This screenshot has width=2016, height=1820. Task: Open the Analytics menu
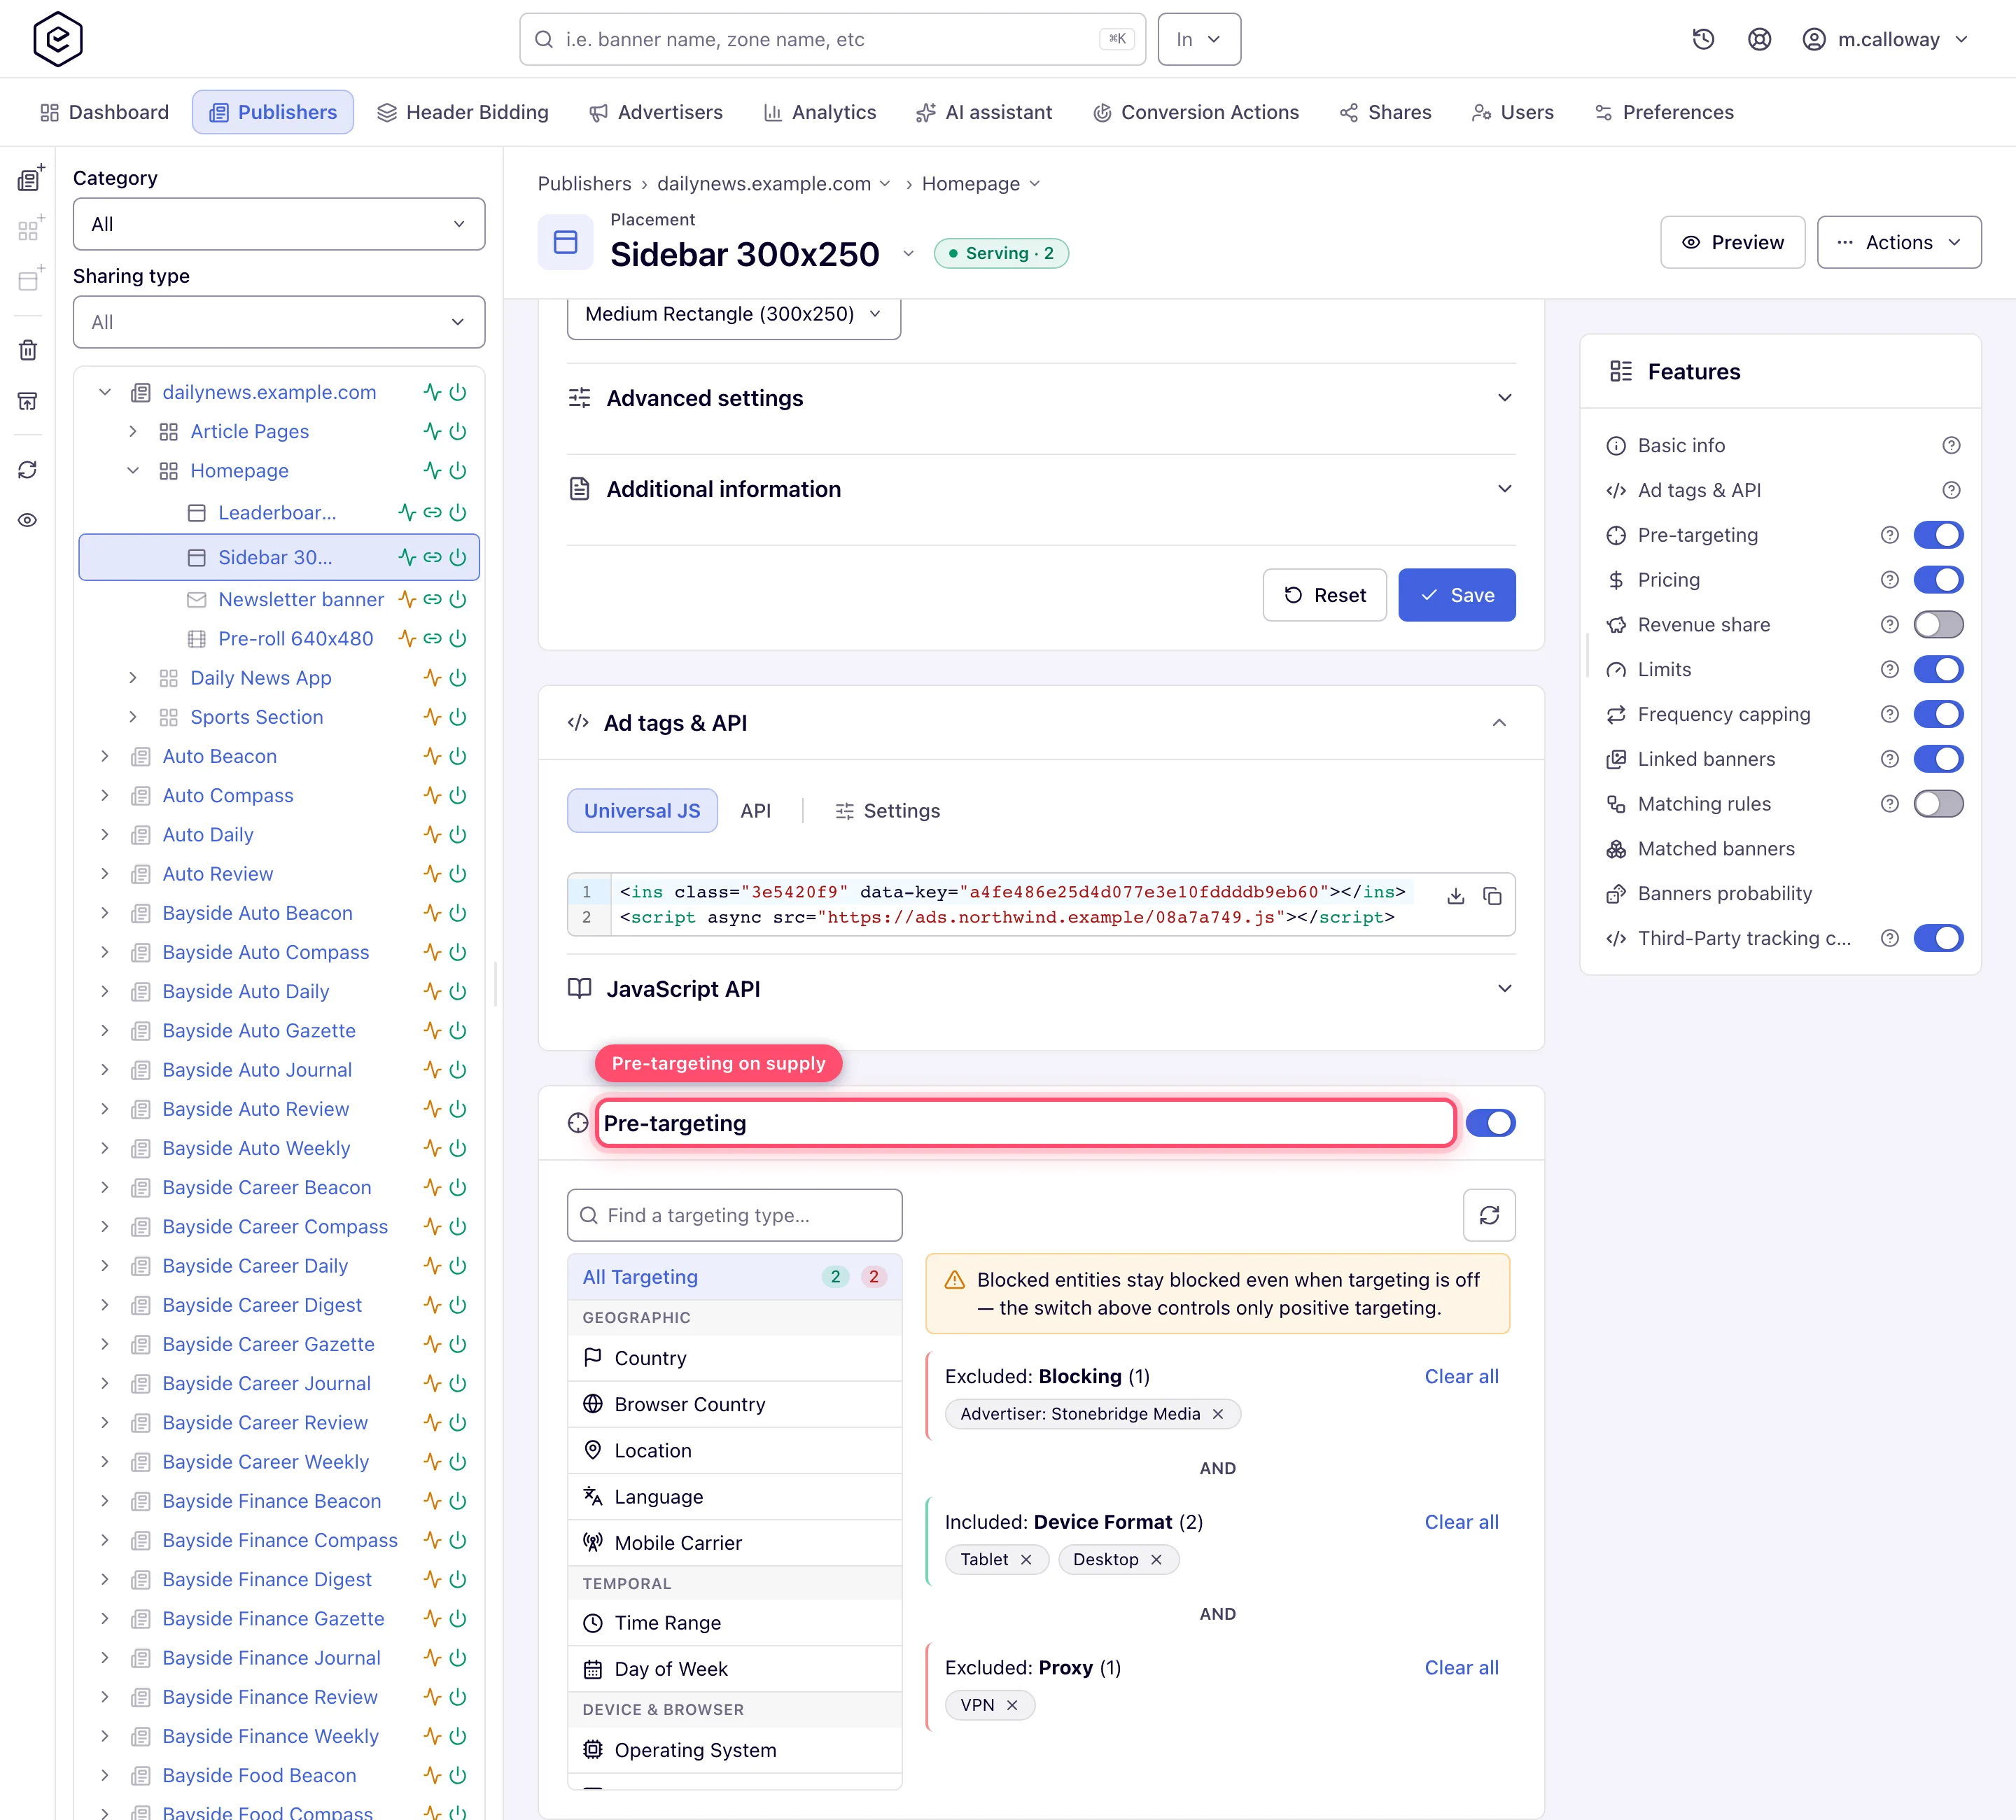click(x=819, y=112)
